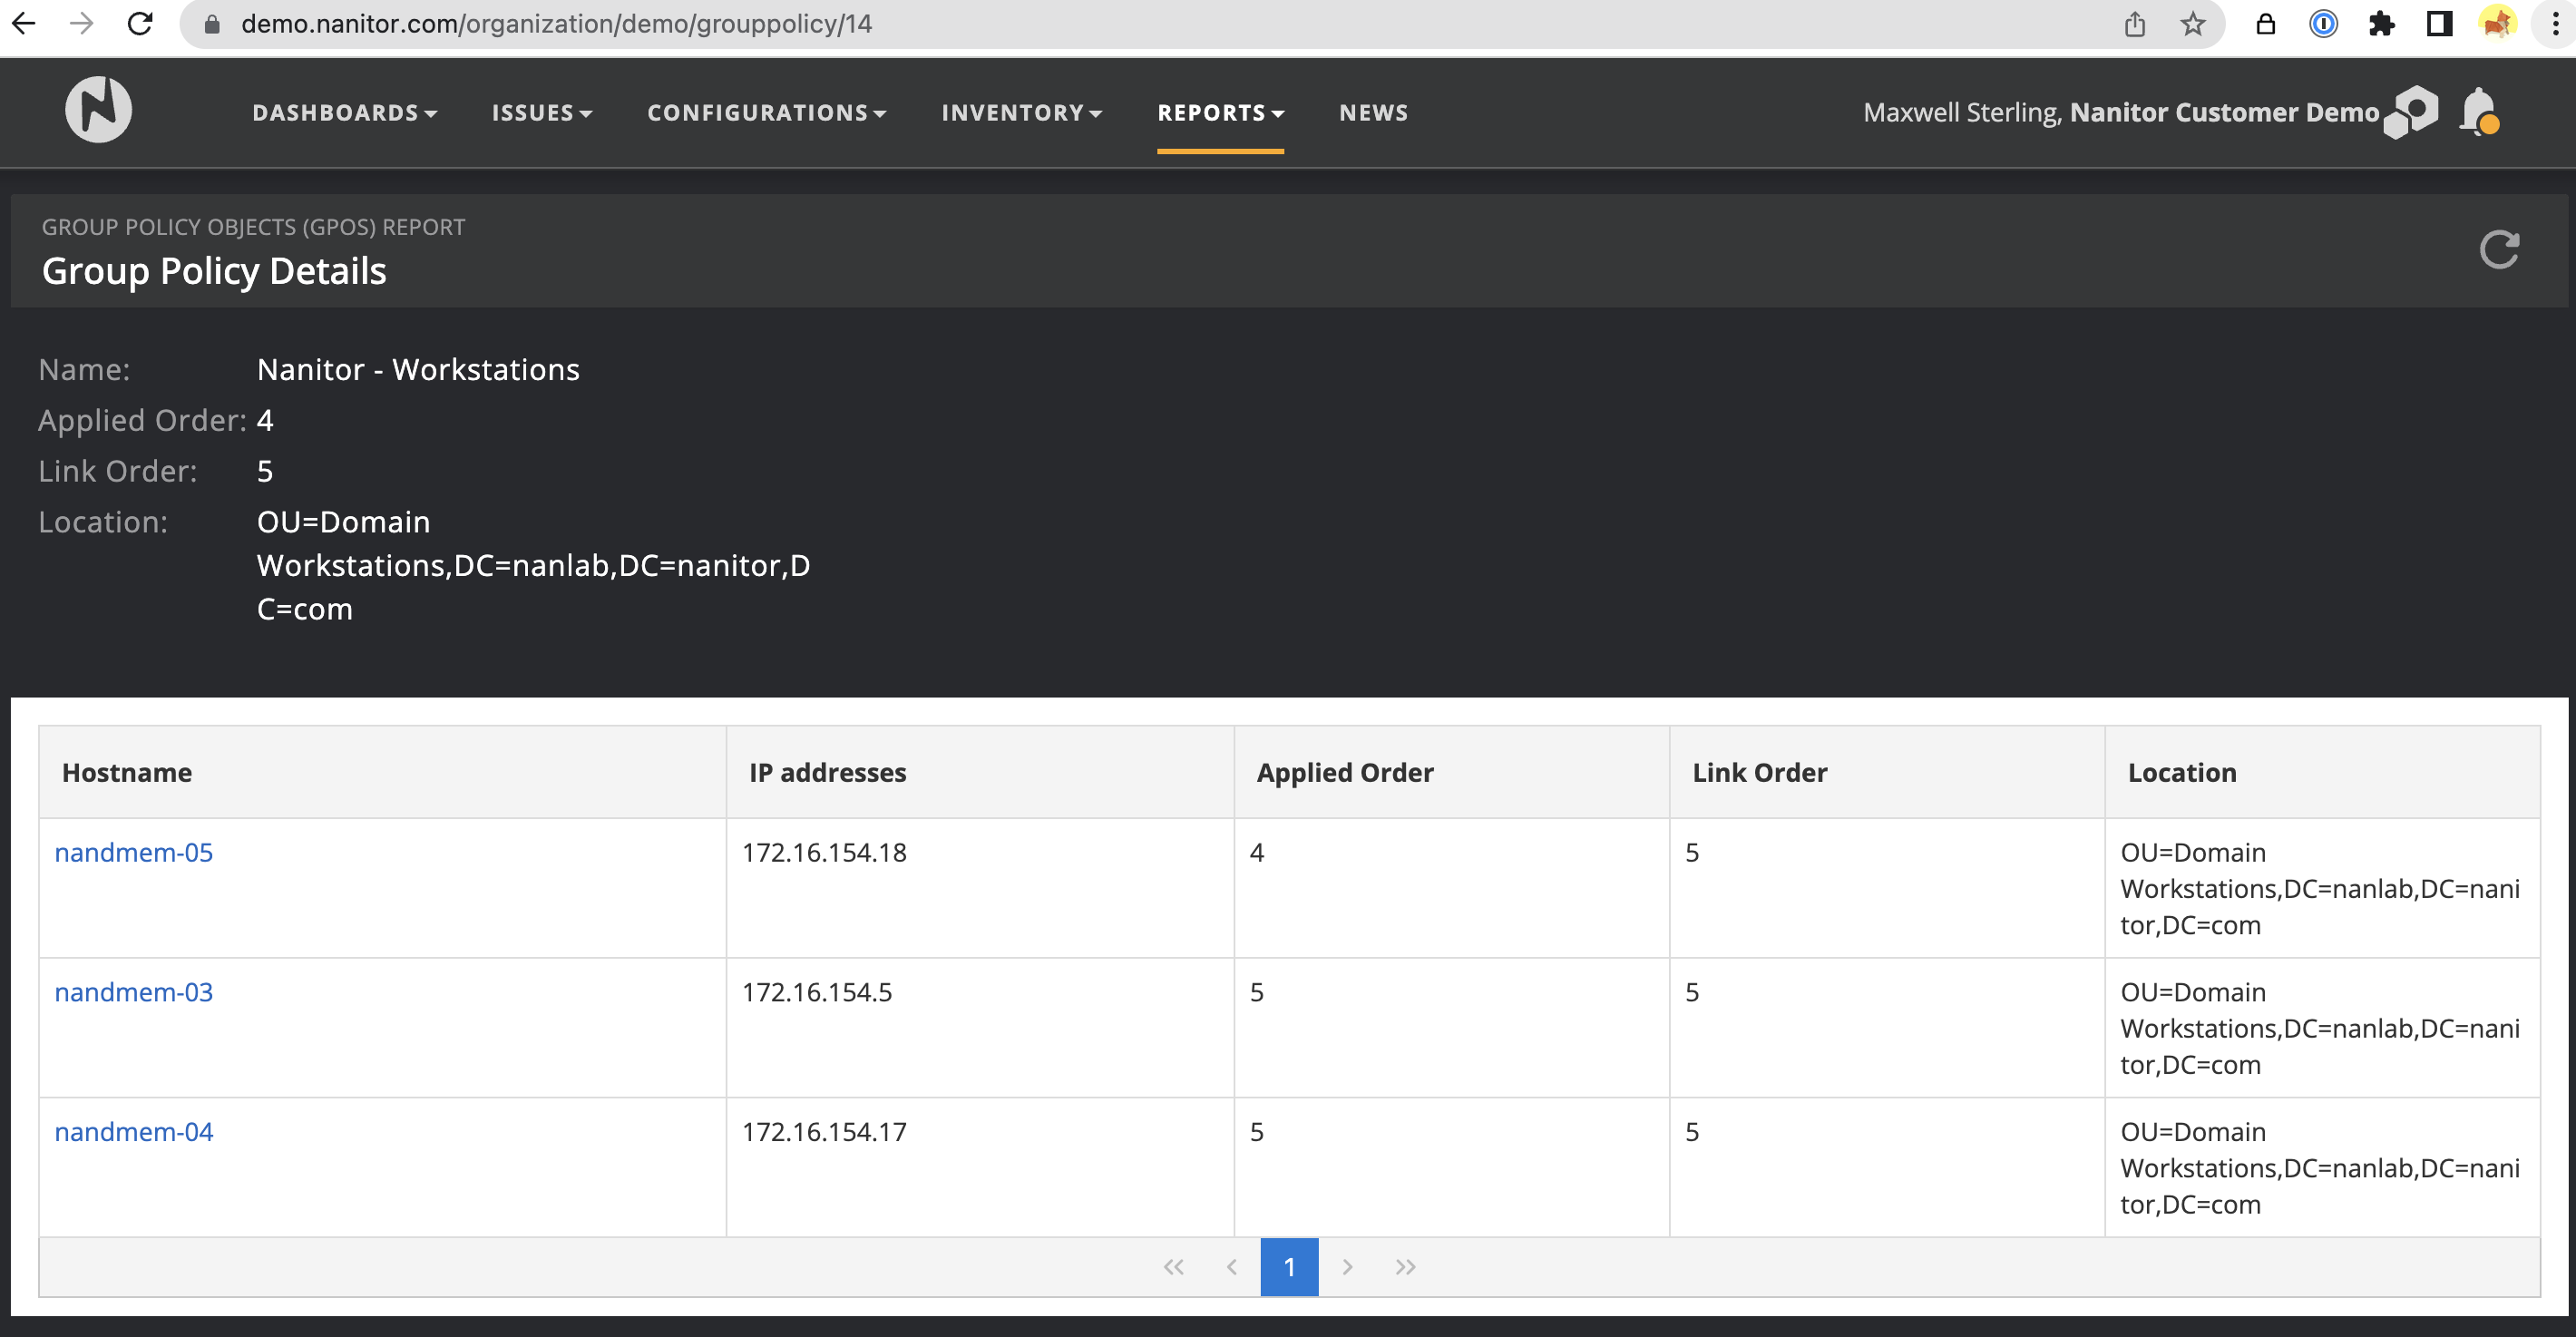Expand the Issues dropdown menu
Viewport: 2576px width, 1337px height.
point(541,113)
